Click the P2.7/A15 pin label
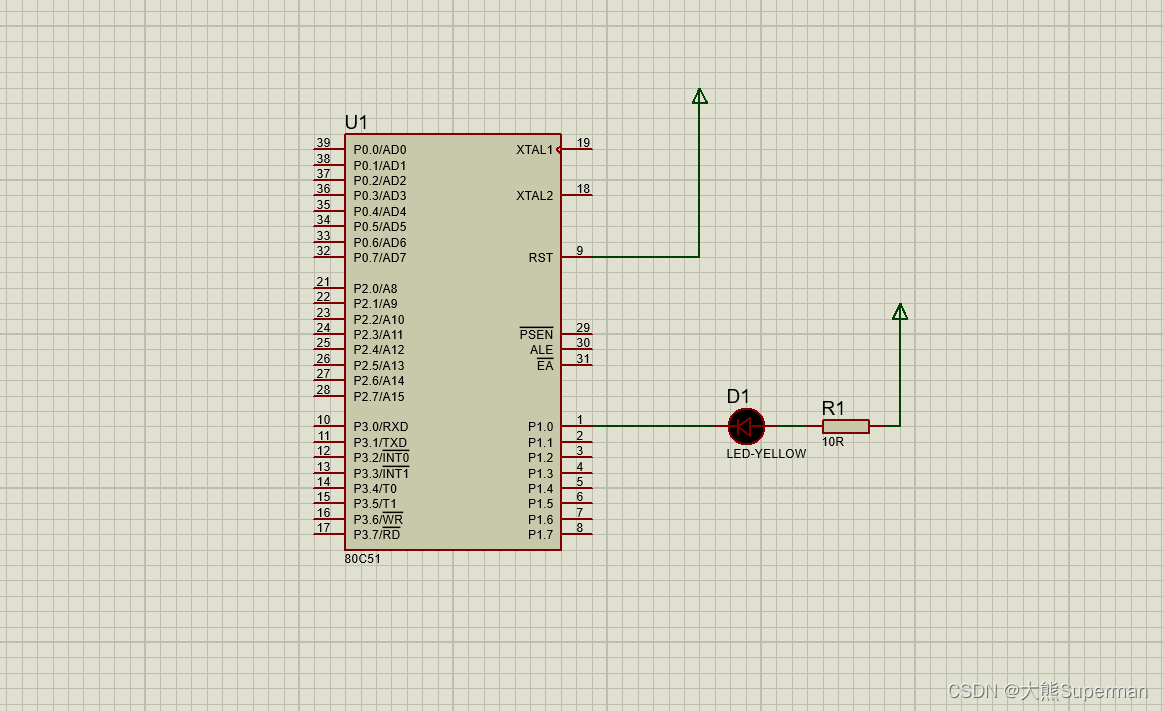The width and height of the screenshot is (1163, 711). coord(379,397)
